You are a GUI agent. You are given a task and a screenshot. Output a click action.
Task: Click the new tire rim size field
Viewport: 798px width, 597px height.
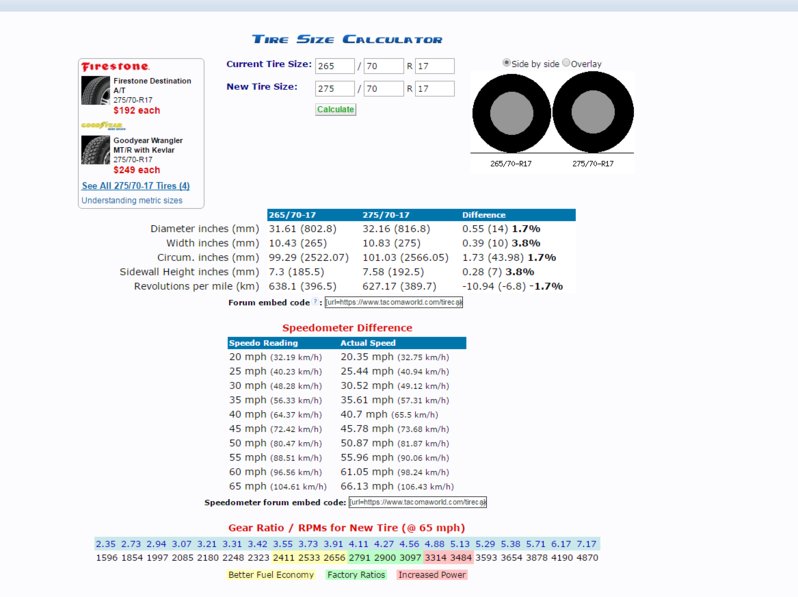point(435,89)
